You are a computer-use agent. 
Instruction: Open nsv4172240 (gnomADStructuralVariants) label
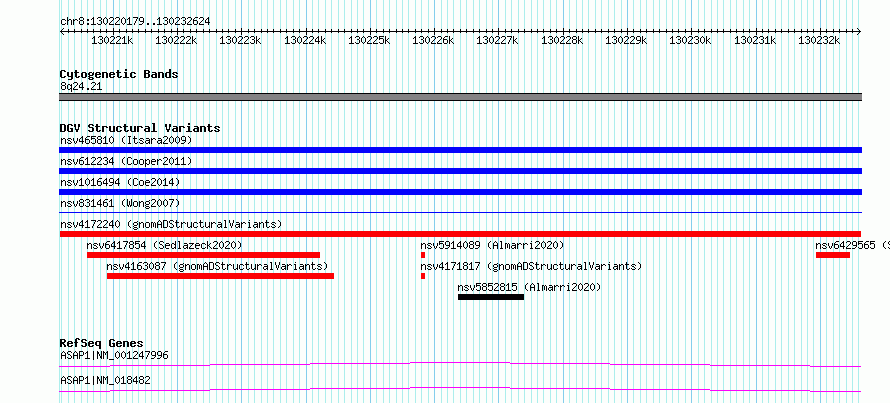[171, 224]
